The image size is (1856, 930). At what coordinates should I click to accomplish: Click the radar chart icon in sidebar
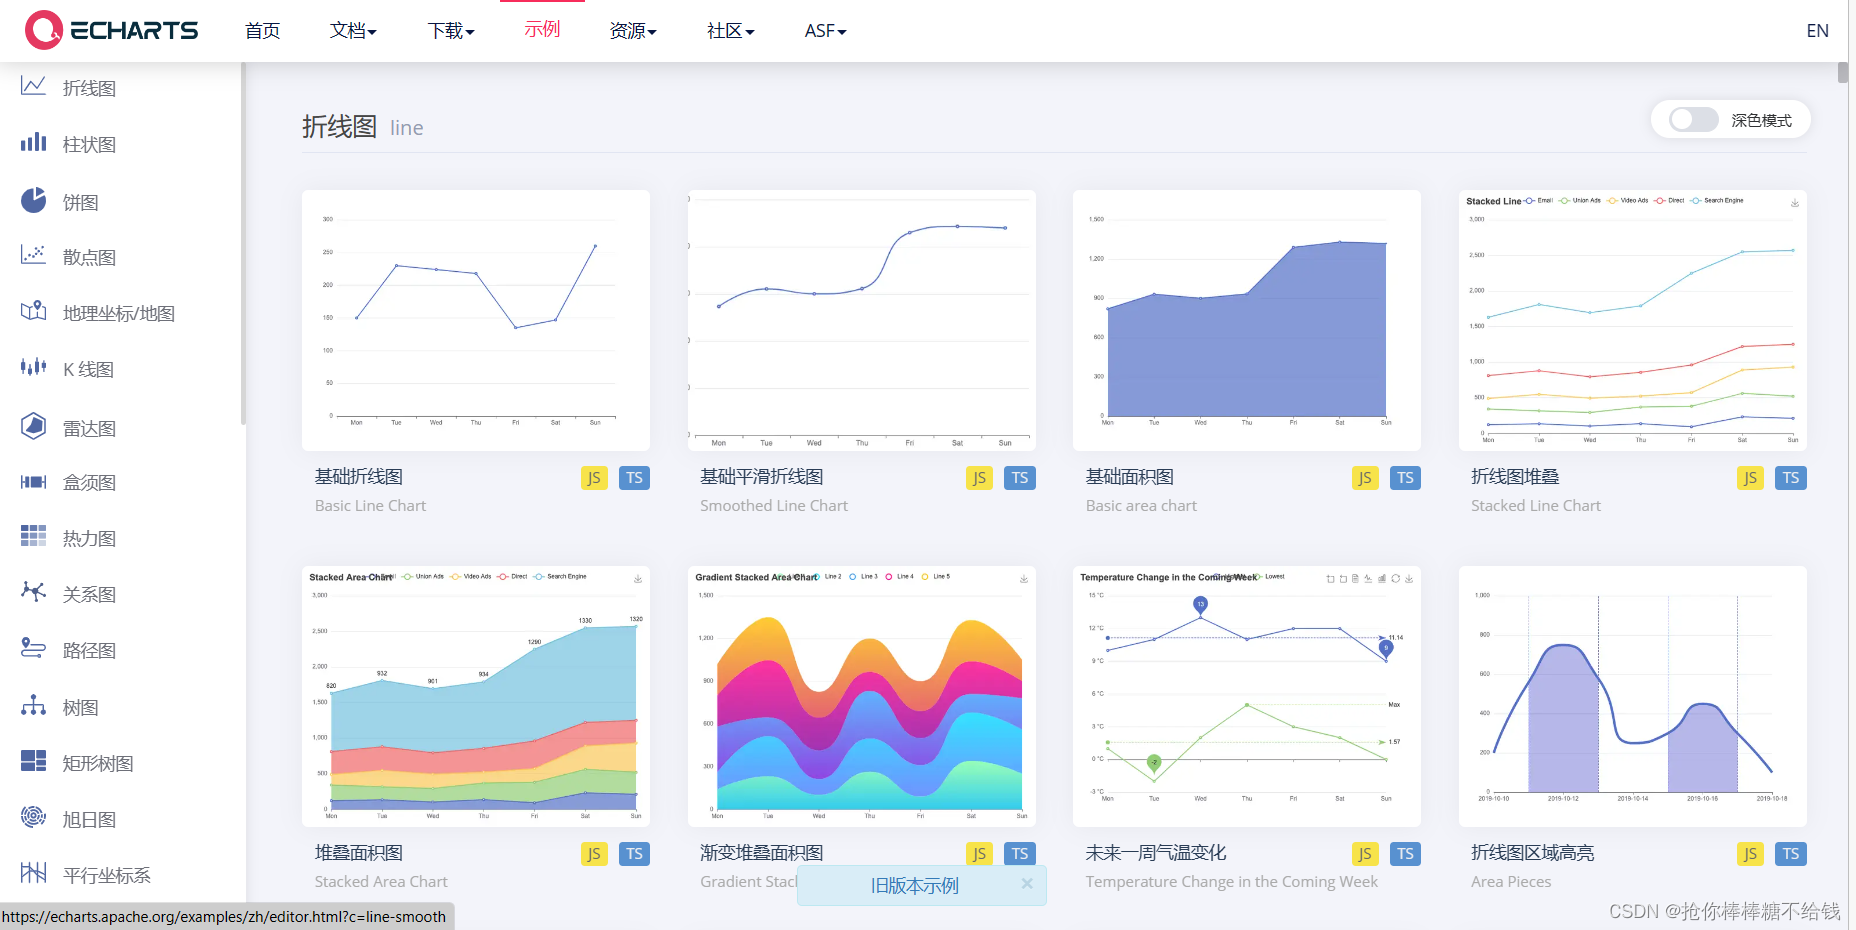(x=34, y=426)
